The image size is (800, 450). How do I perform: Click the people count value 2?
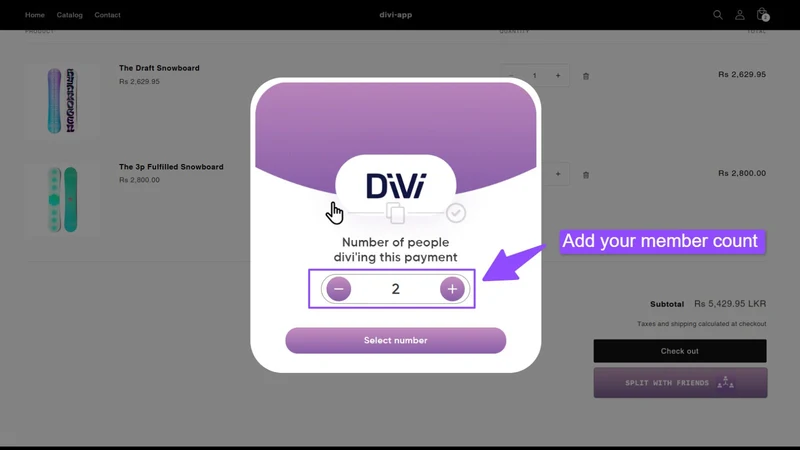pyautogui.click(x=395, y=289)
